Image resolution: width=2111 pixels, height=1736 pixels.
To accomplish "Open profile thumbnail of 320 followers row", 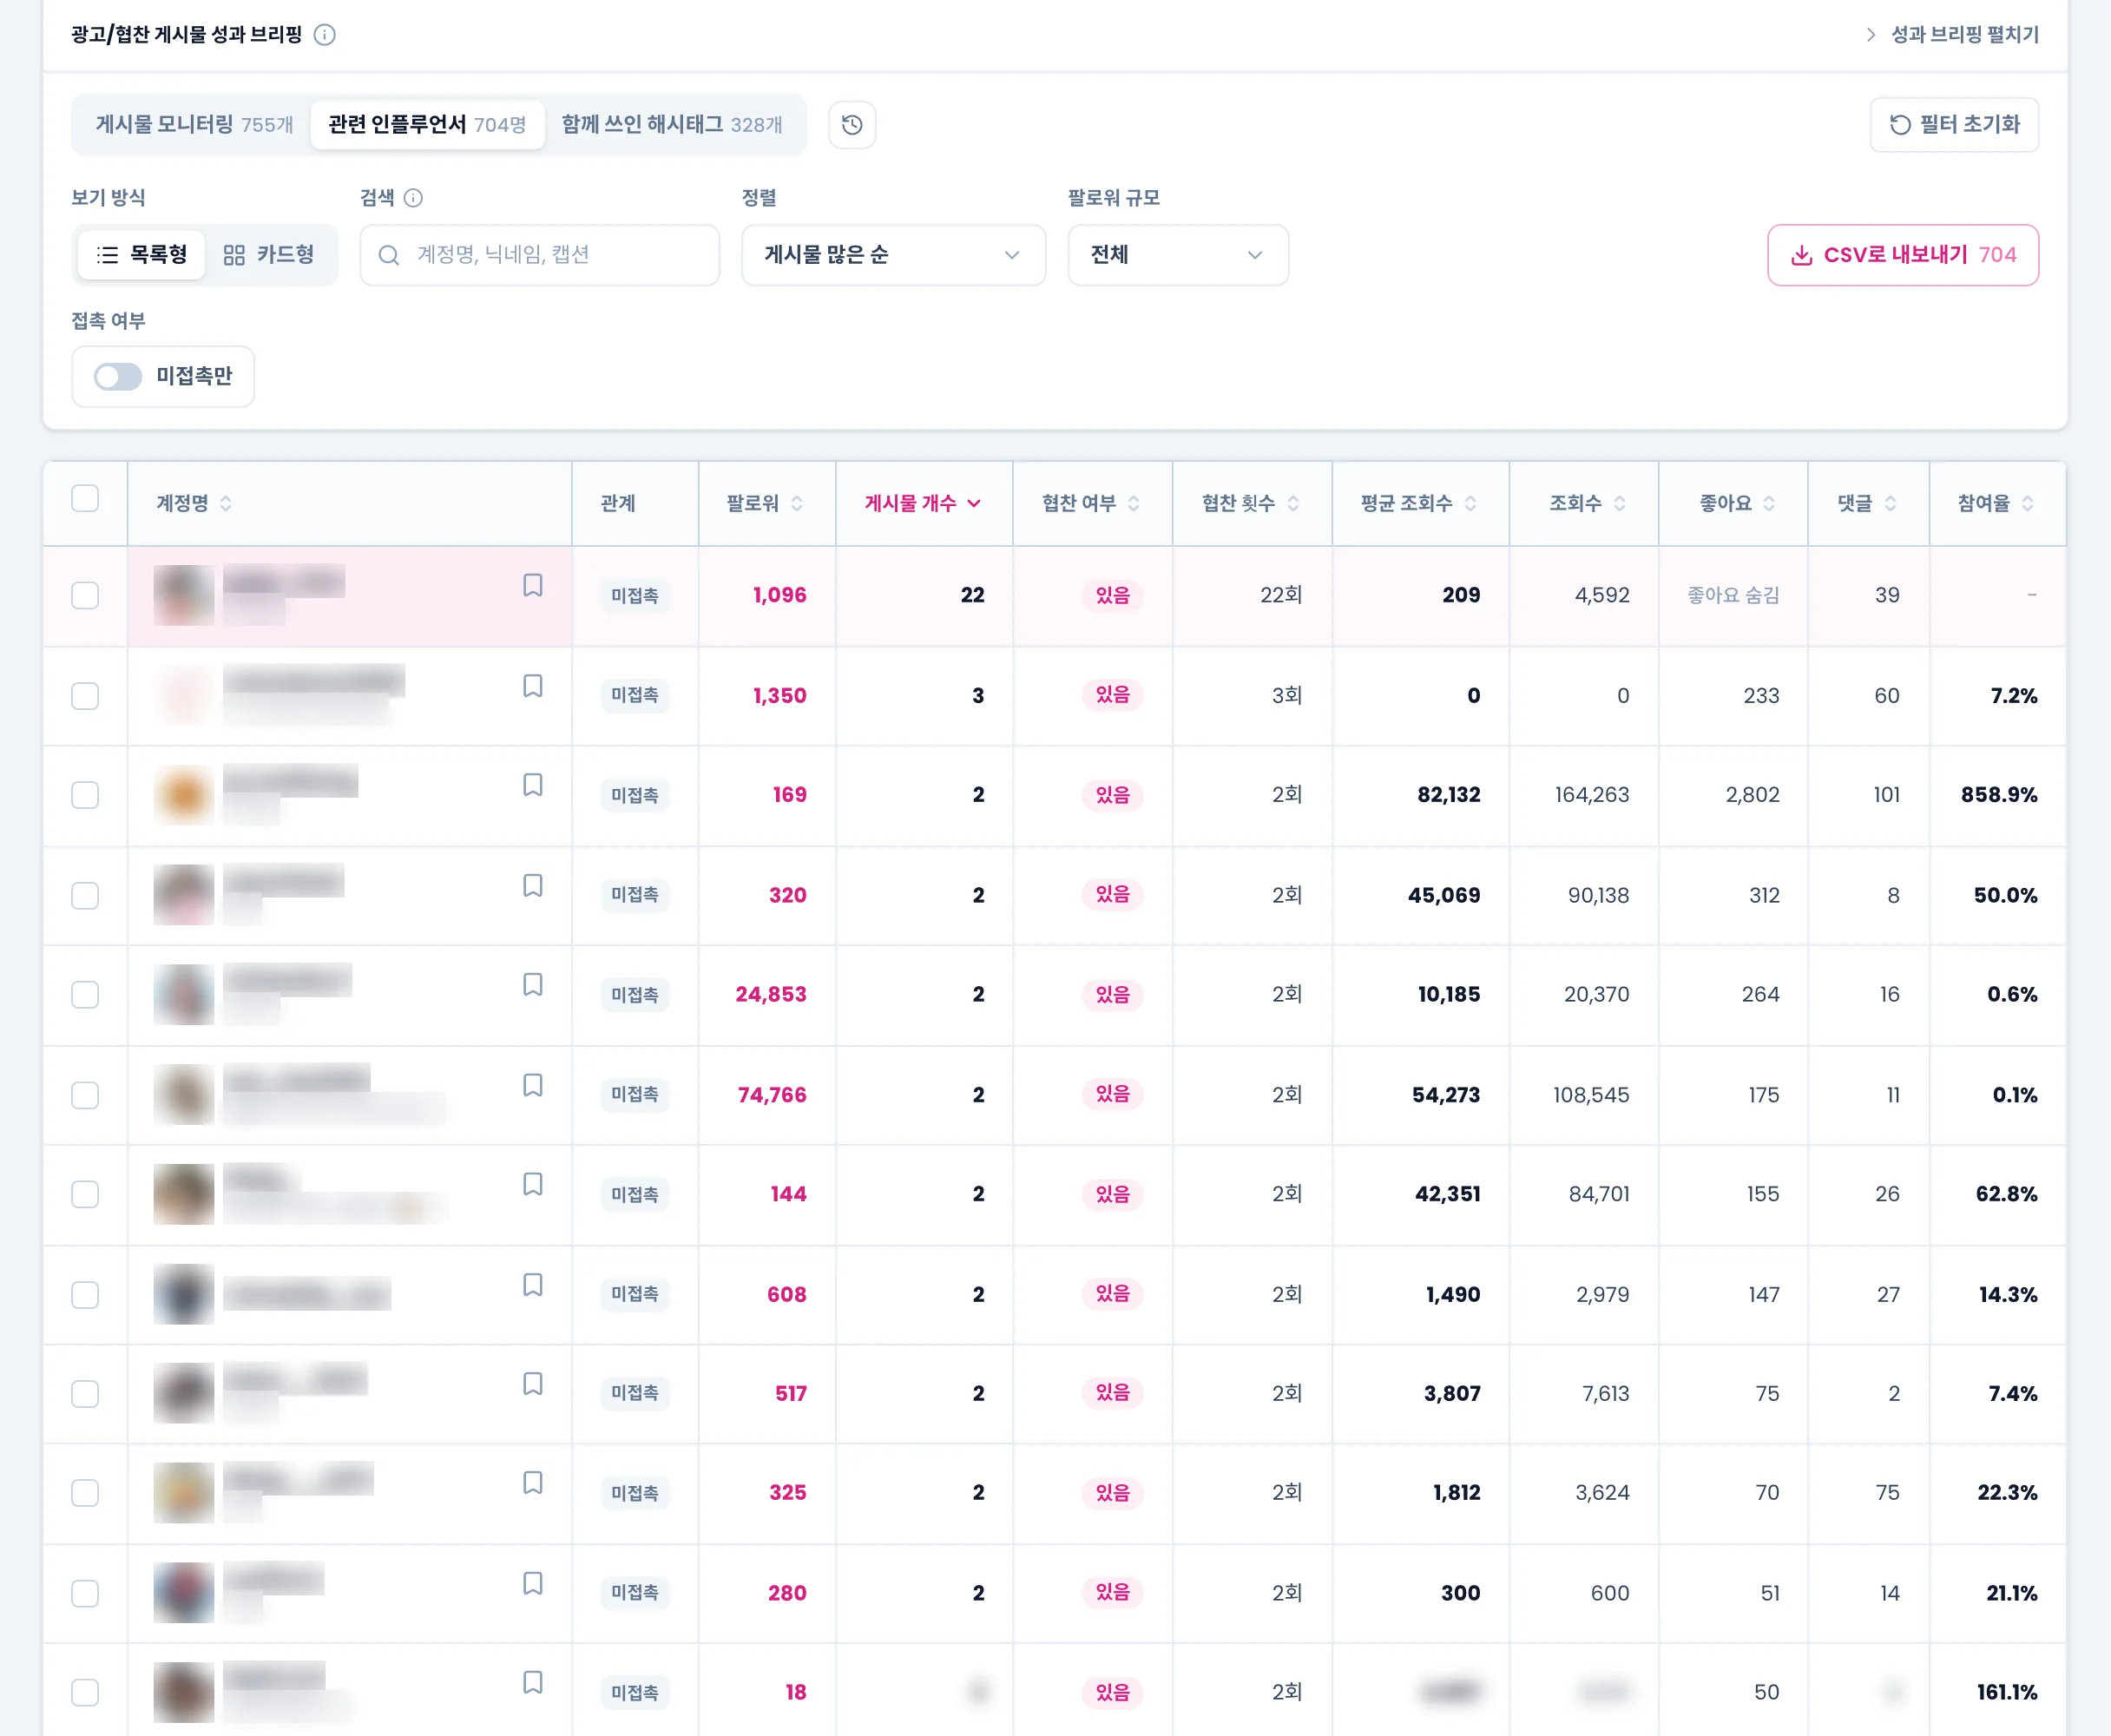I will [x=184, y=895].
